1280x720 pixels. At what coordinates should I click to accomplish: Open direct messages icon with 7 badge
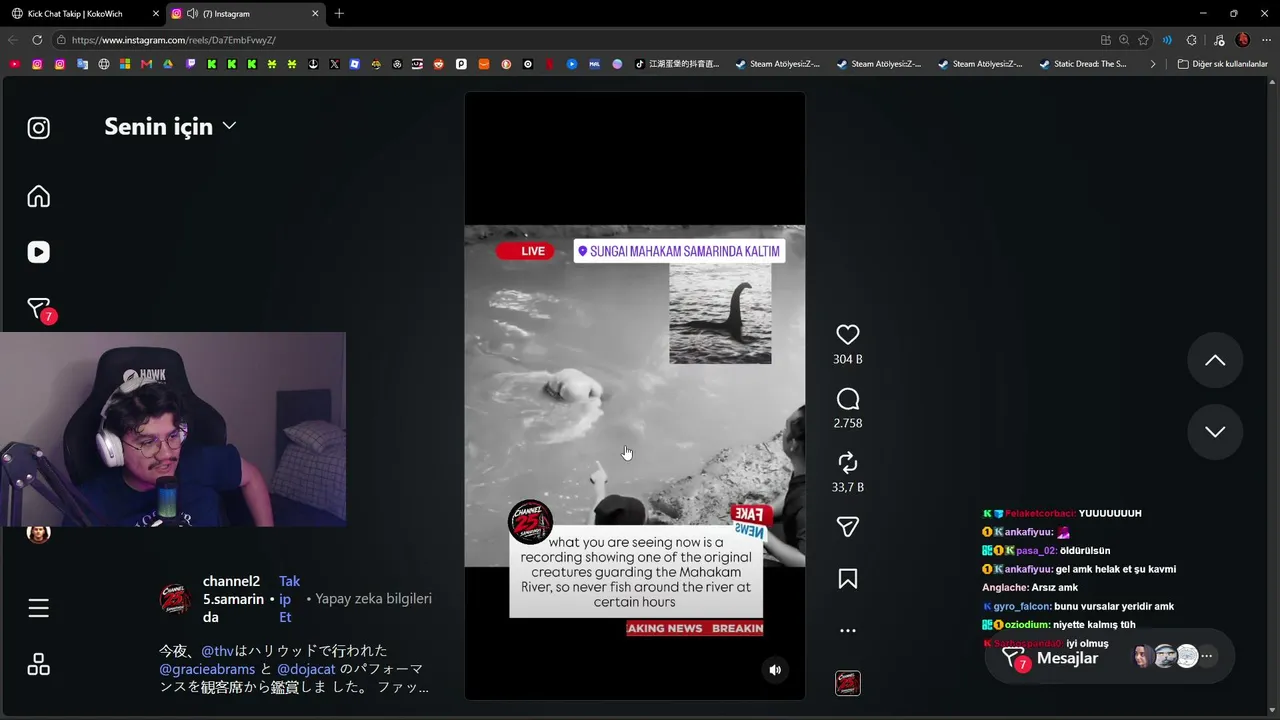coord(39,310)
